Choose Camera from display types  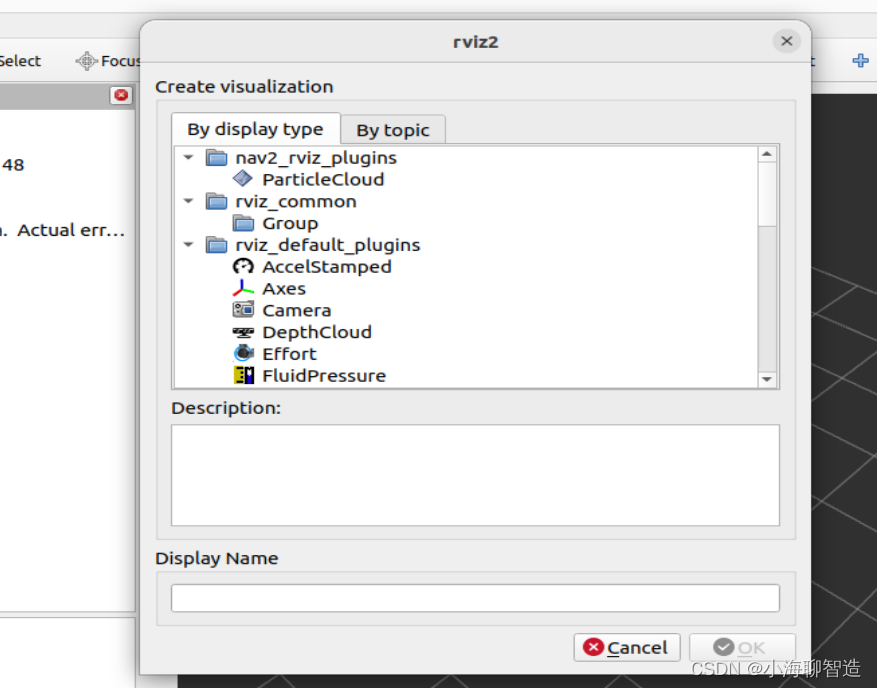pyautogui.click(x=297, y=310)
